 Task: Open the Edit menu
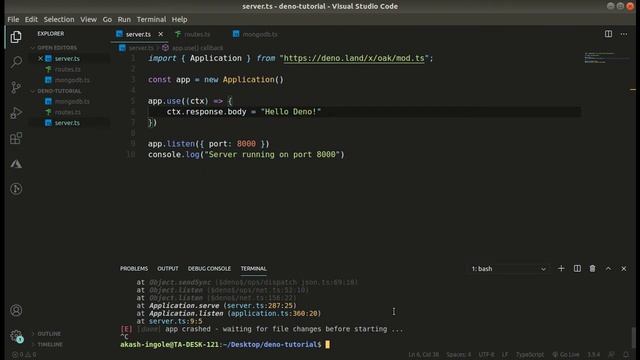(31, 20)
